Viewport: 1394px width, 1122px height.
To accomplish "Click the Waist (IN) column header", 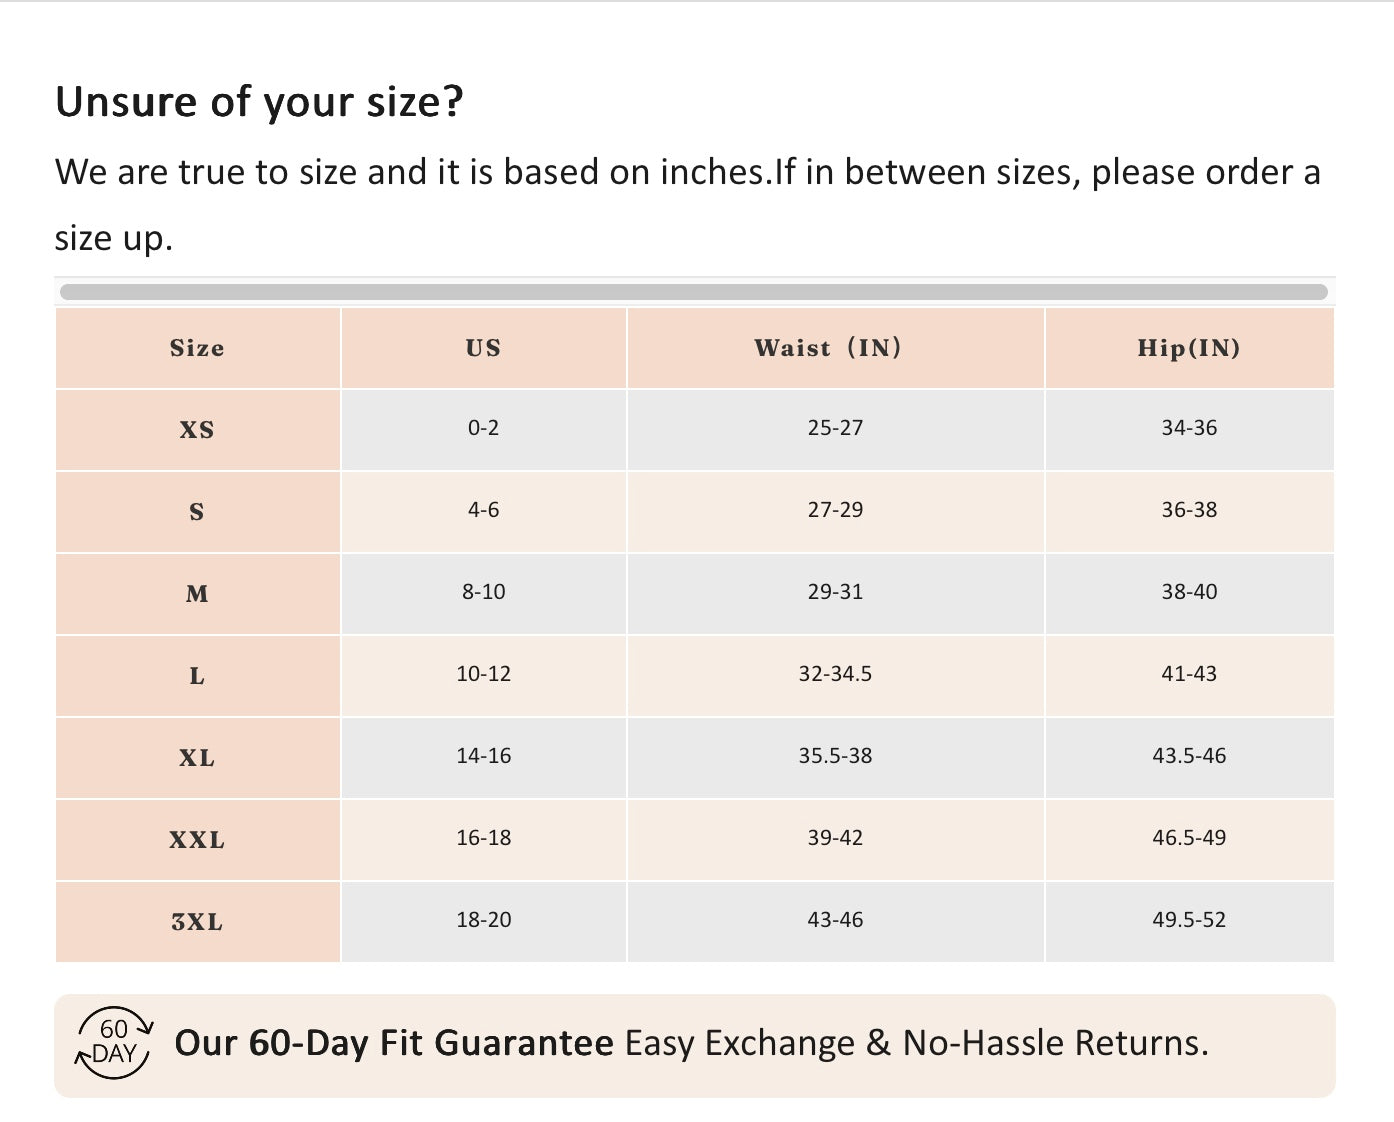I will click(x=828, y=348).
